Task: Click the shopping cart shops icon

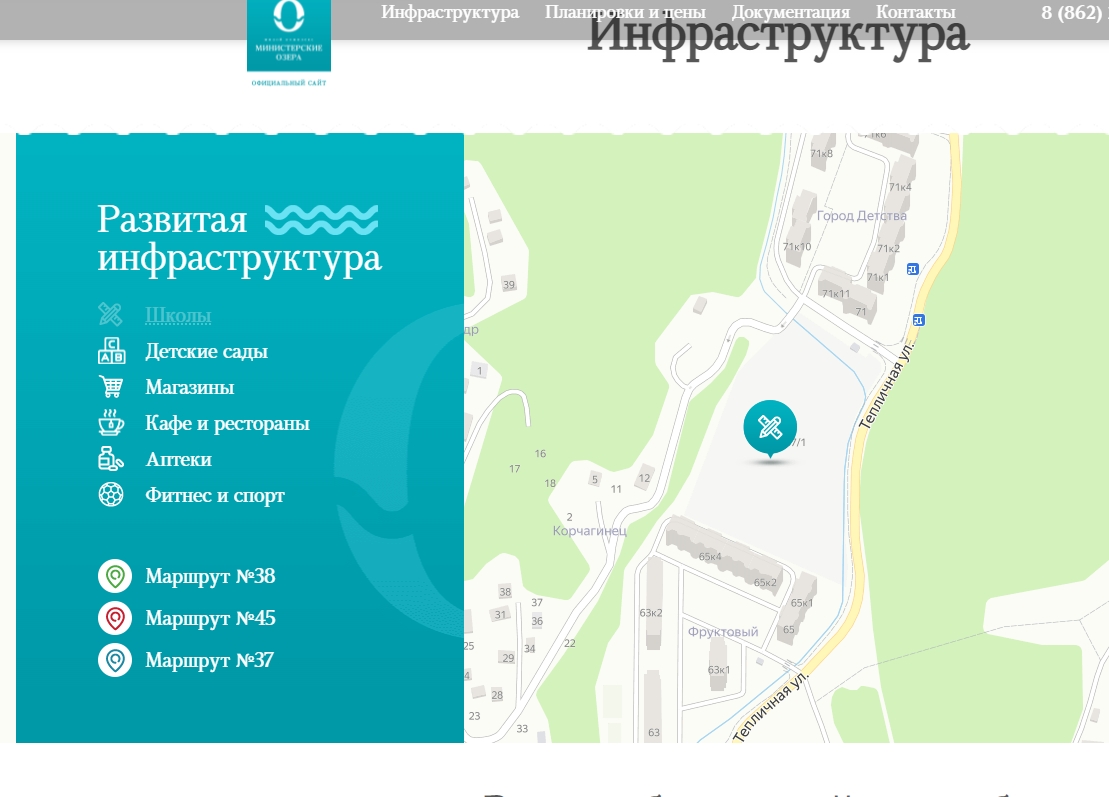Action: [111, 387]
